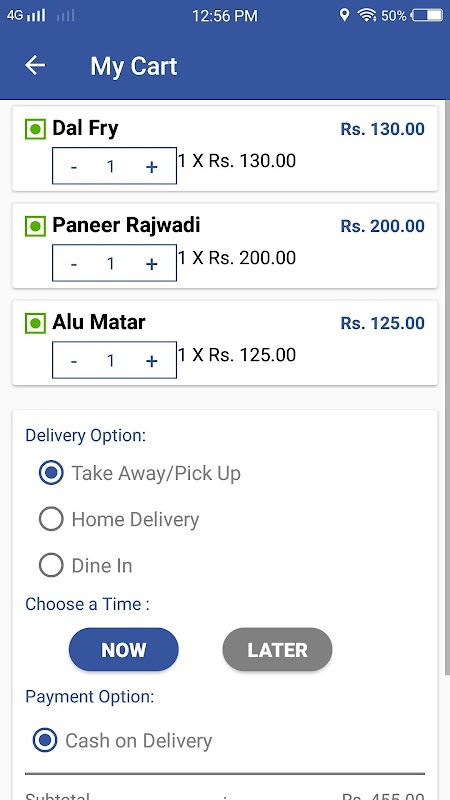Open the Paneer Rajwadi item title
This screenshot has height=800, width=450.
(127, 225)
